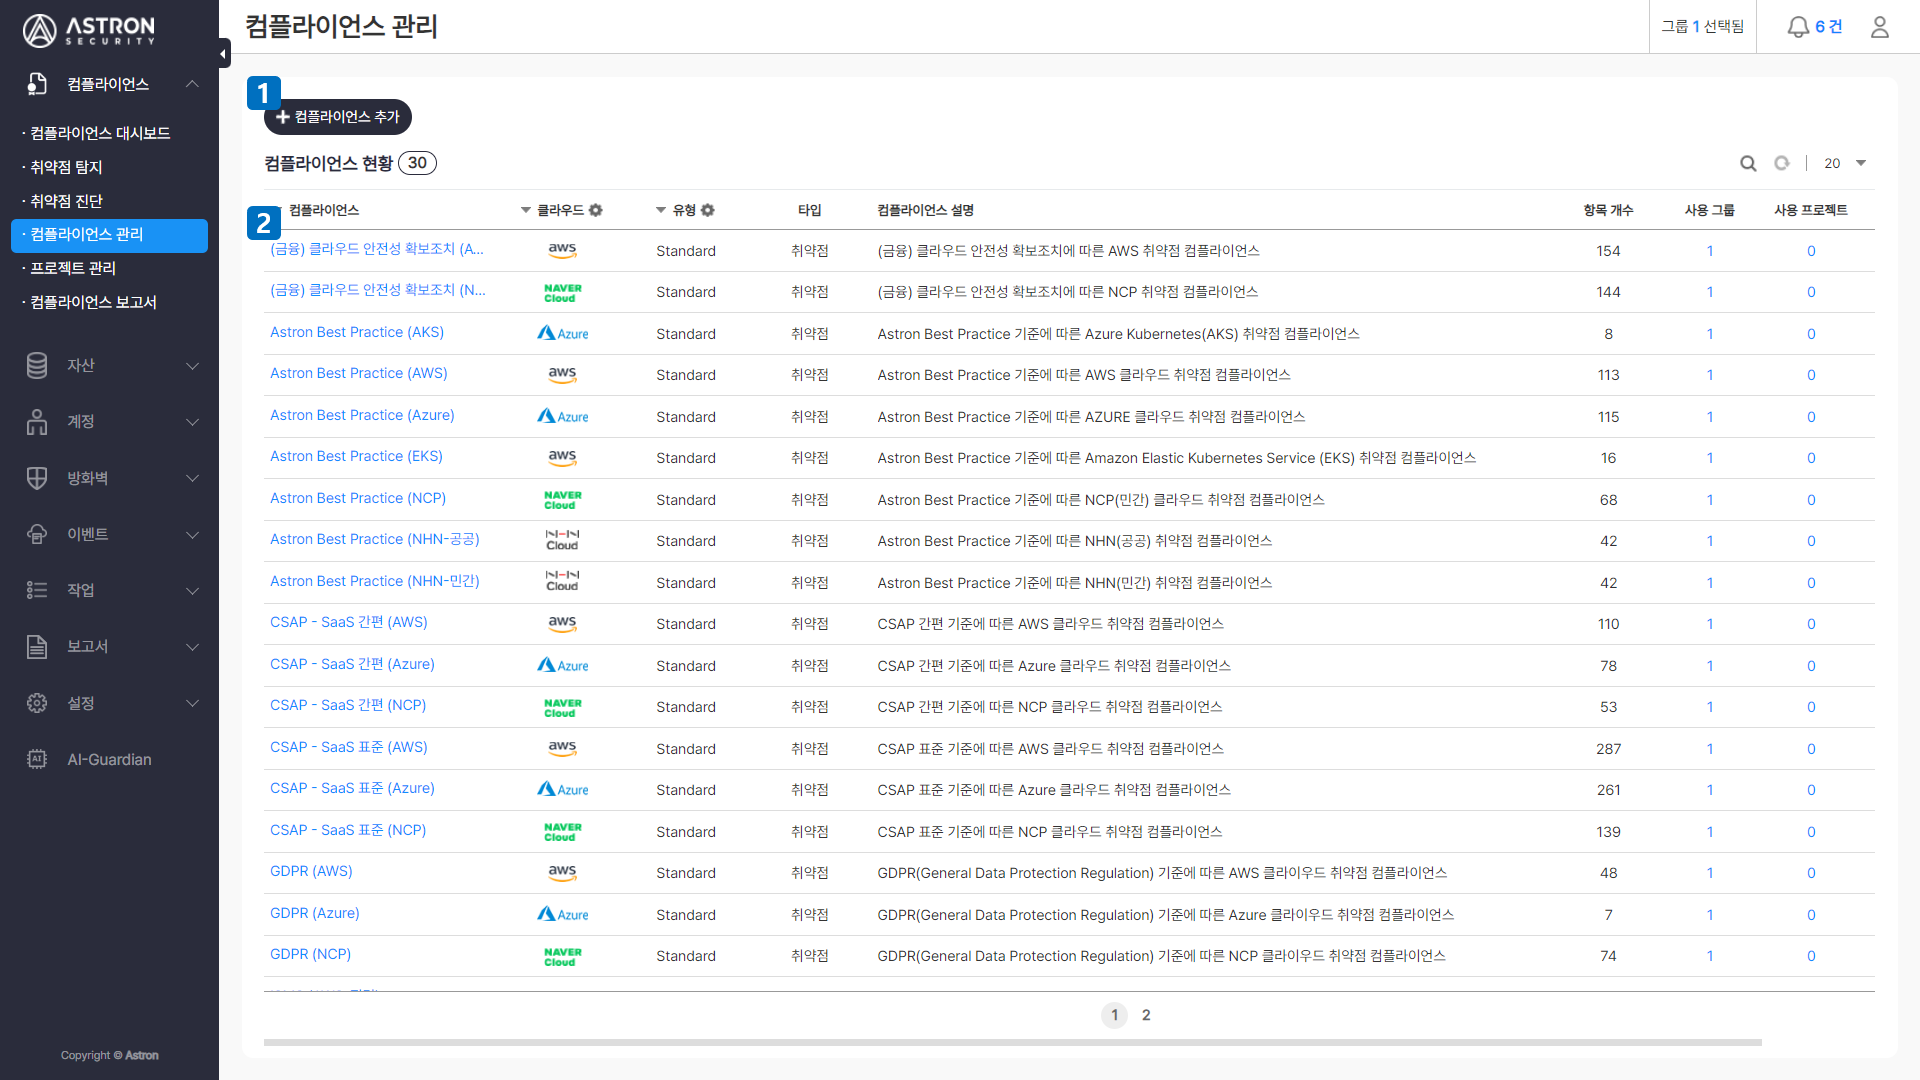Click 사용 그룹 value in GDPR (Azure) row
1920x1080 pixels.
pyautogui.click(x=1710, y=915)
